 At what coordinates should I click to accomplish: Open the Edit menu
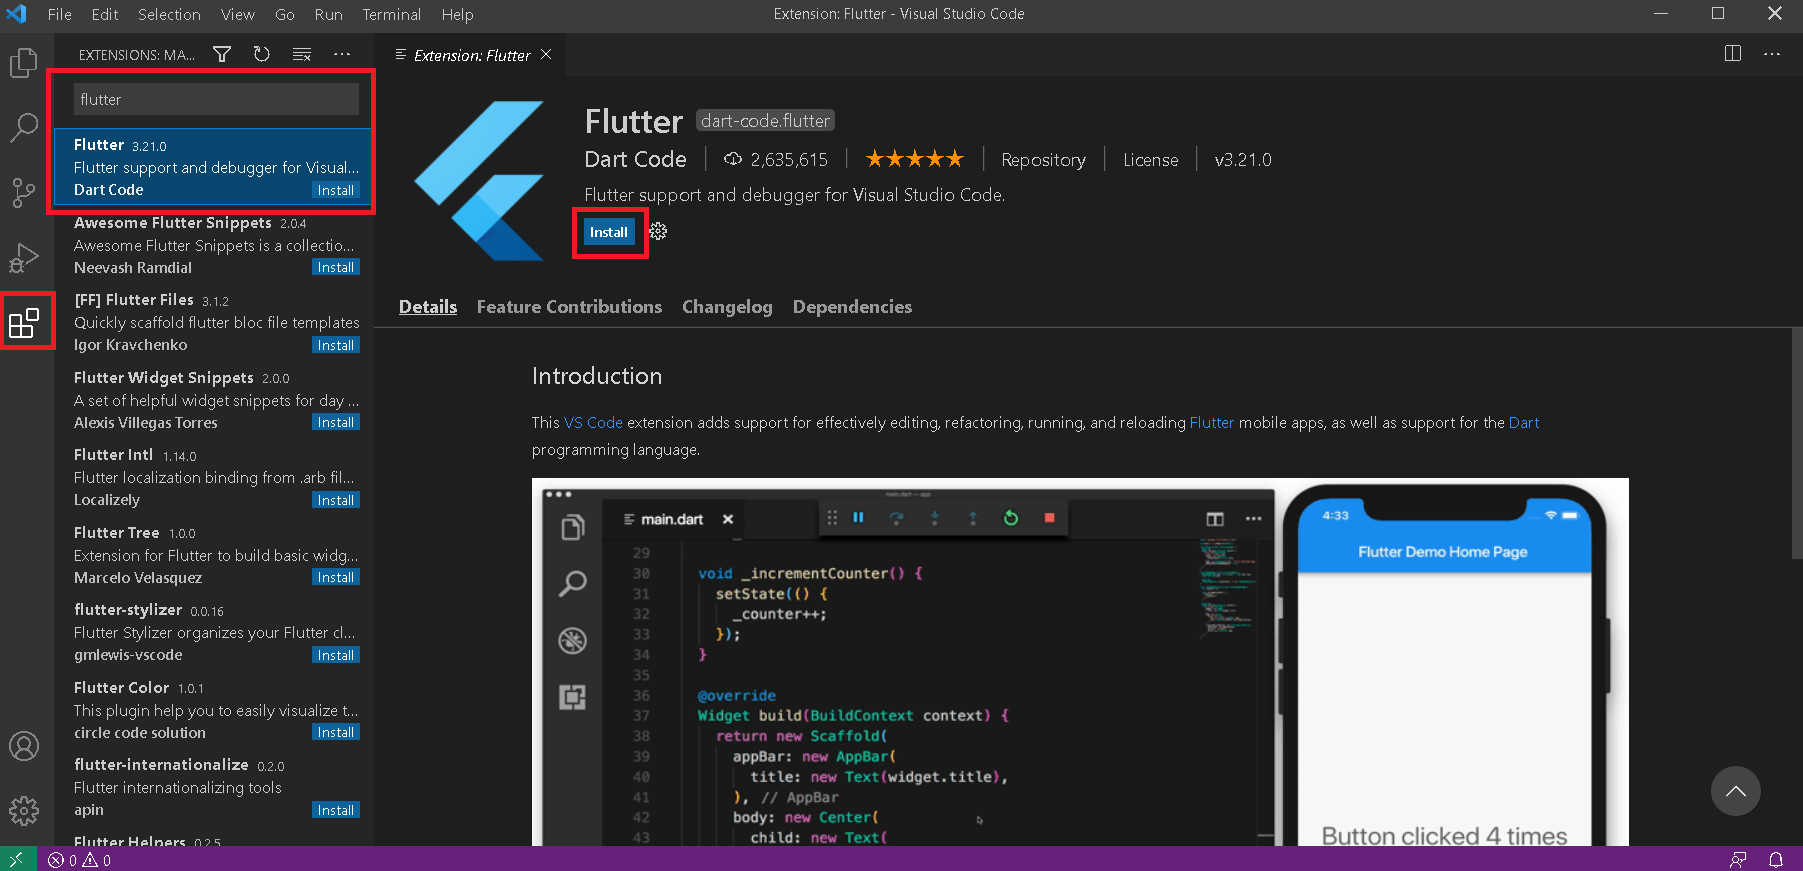coord(105,14)
